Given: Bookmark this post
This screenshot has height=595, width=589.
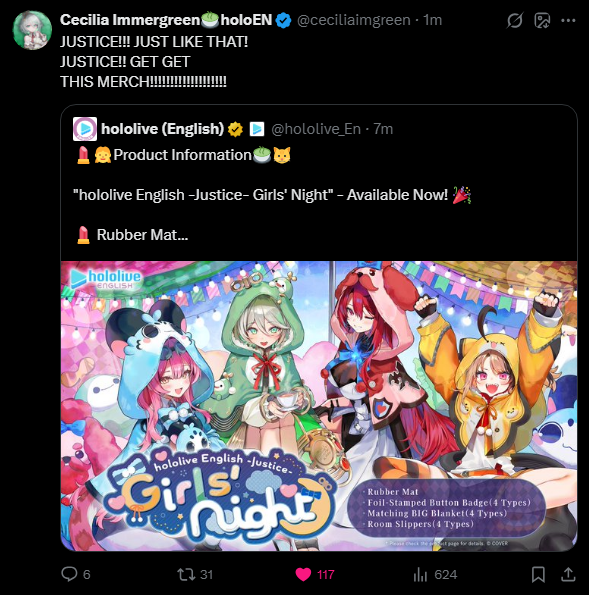Looking at the screenshot, I should coord(538,575).
